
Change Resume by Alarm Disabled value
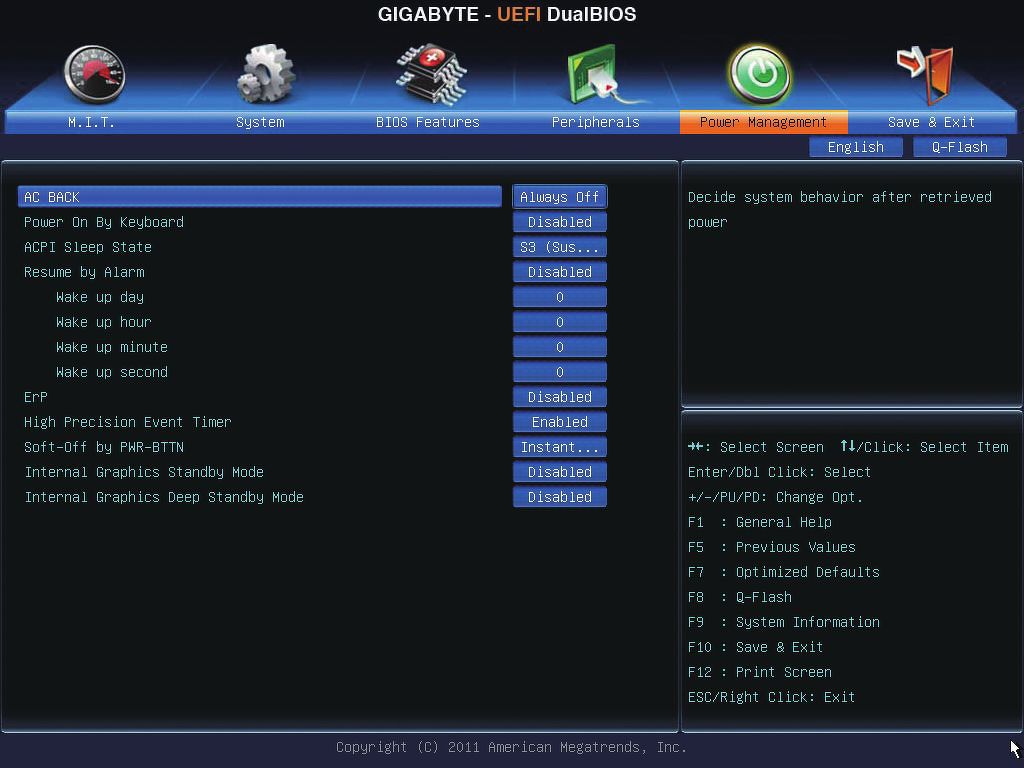click(560, 272)
